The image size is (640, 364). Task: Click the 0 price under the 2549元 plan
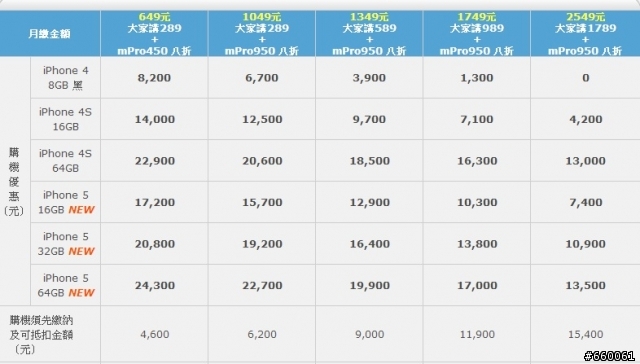[x=585, y=78]
